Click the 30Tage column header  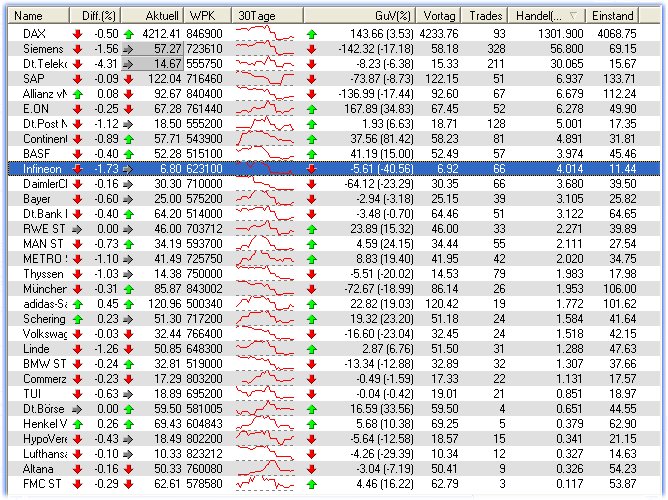click(x=268, y=16)
